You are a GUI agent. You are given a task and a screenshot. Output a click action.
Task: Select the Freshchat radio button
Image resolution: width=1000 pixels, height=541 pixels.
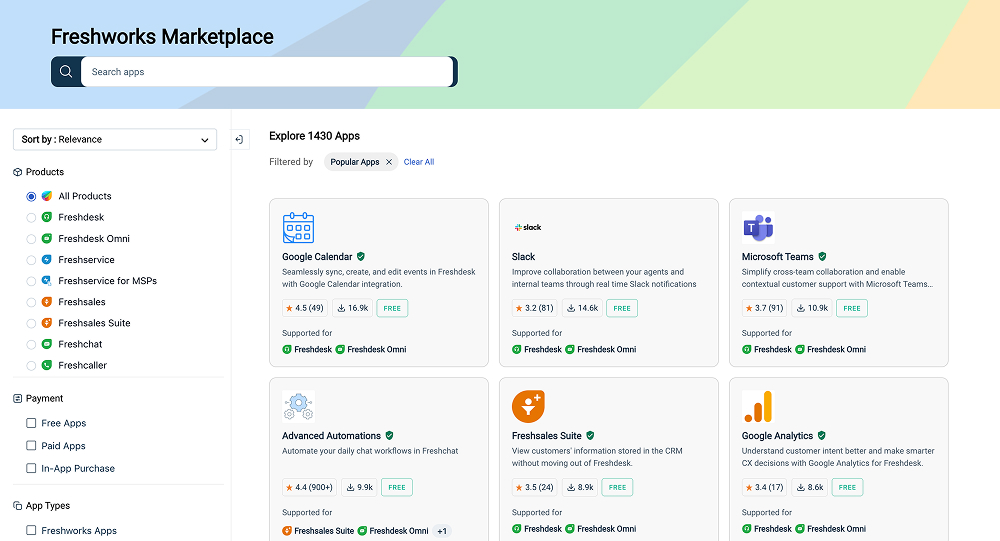(x=31, y=345)
